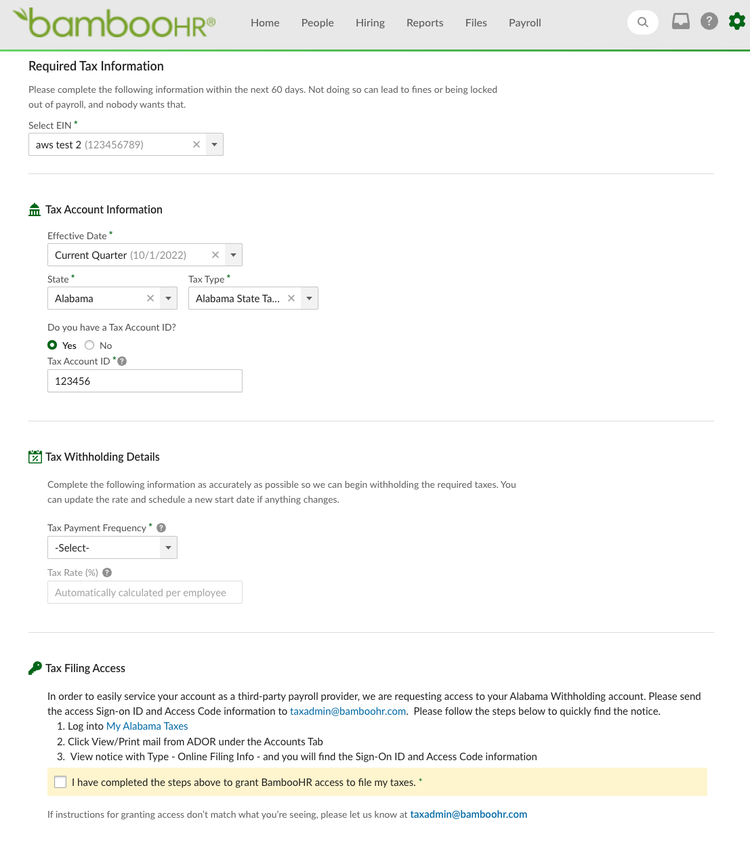Screen dimensions: 750x853
Task: Expand the Tax Type dropdown arrow
Action: (x=309, y=299)
